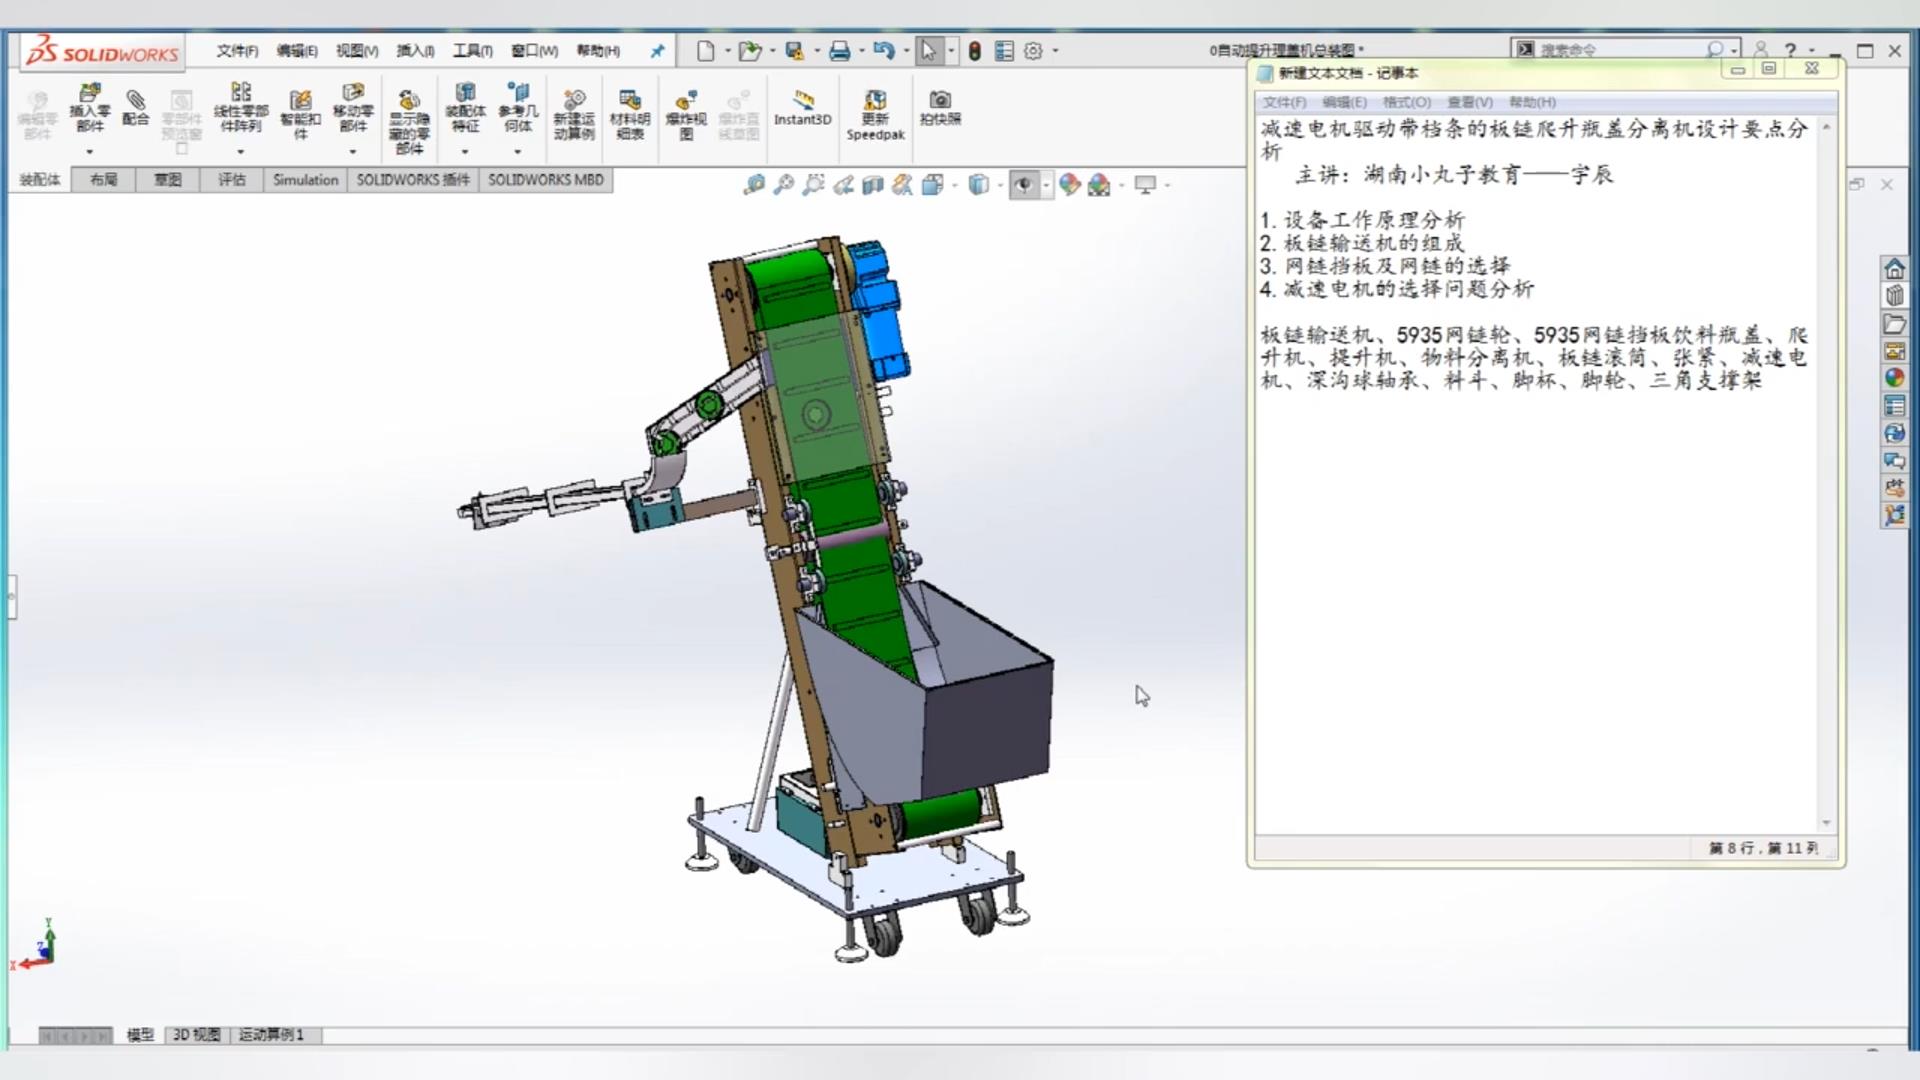Click the SOLIDWORKS logo

[102, 51]
